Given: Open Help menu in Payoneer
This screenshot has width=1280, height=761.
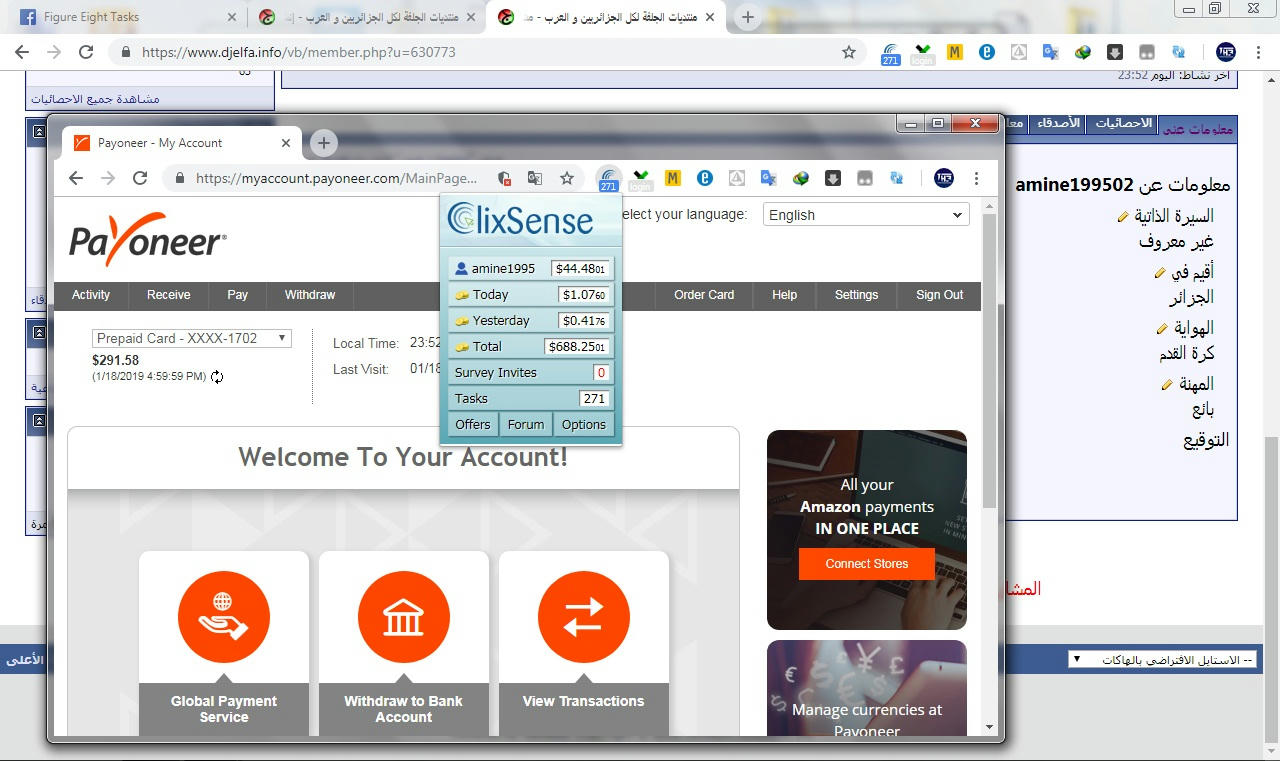Looking at the screenshot, I should (785, 295).
